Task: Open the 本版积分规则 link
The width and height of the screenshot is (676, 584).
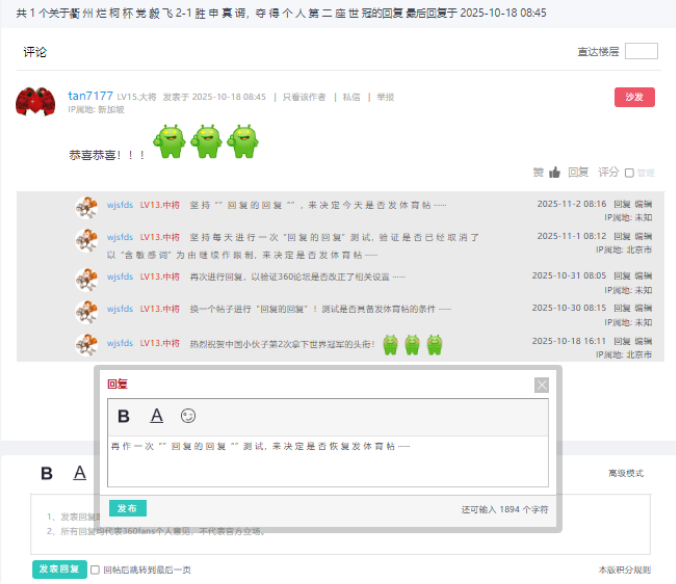Action: pos(625,569)
